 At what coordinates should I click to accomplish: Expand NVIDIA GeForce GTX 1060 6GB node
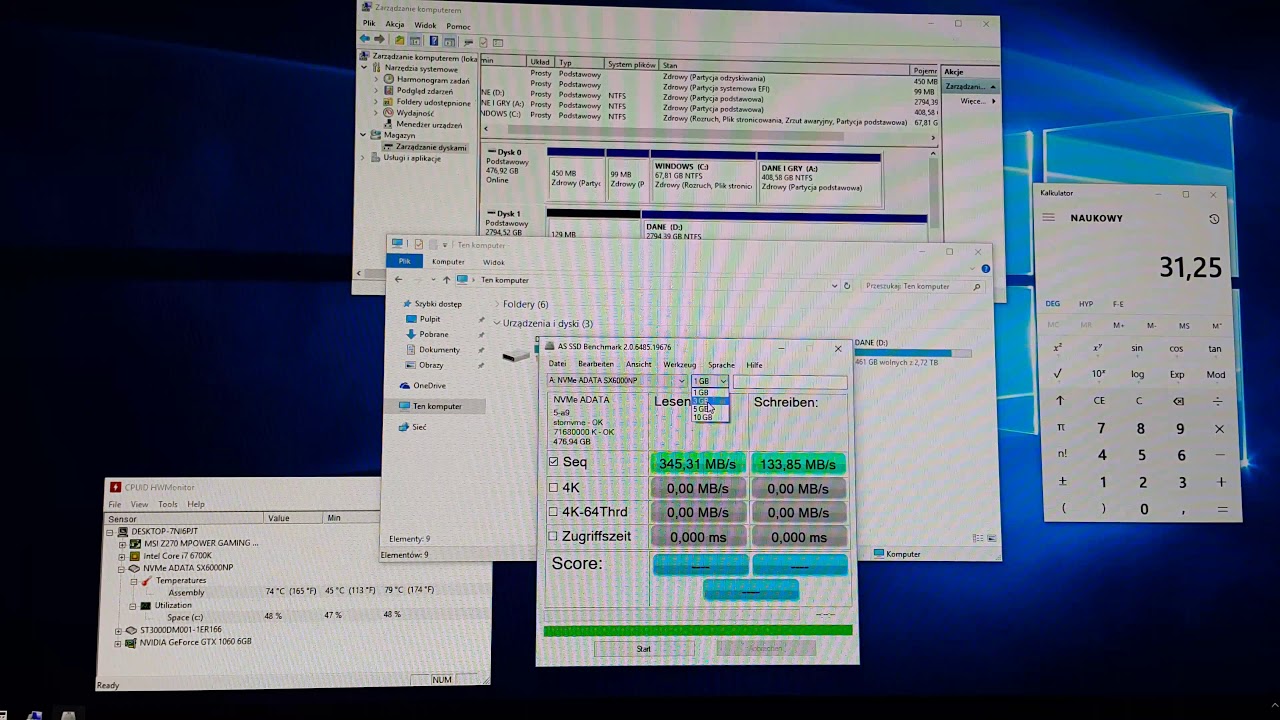click(119, 642)
